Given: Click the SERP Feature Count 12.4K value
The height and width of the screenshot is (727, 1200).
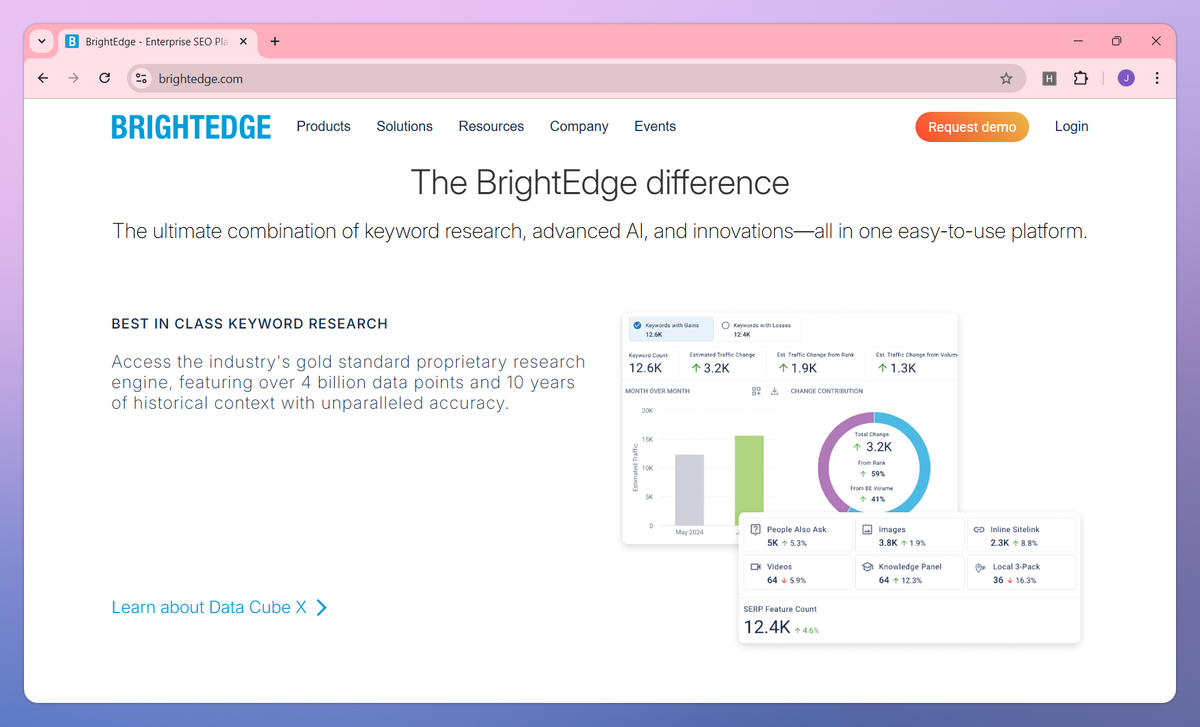Looking at the screenshot, I should click(767, 627).
